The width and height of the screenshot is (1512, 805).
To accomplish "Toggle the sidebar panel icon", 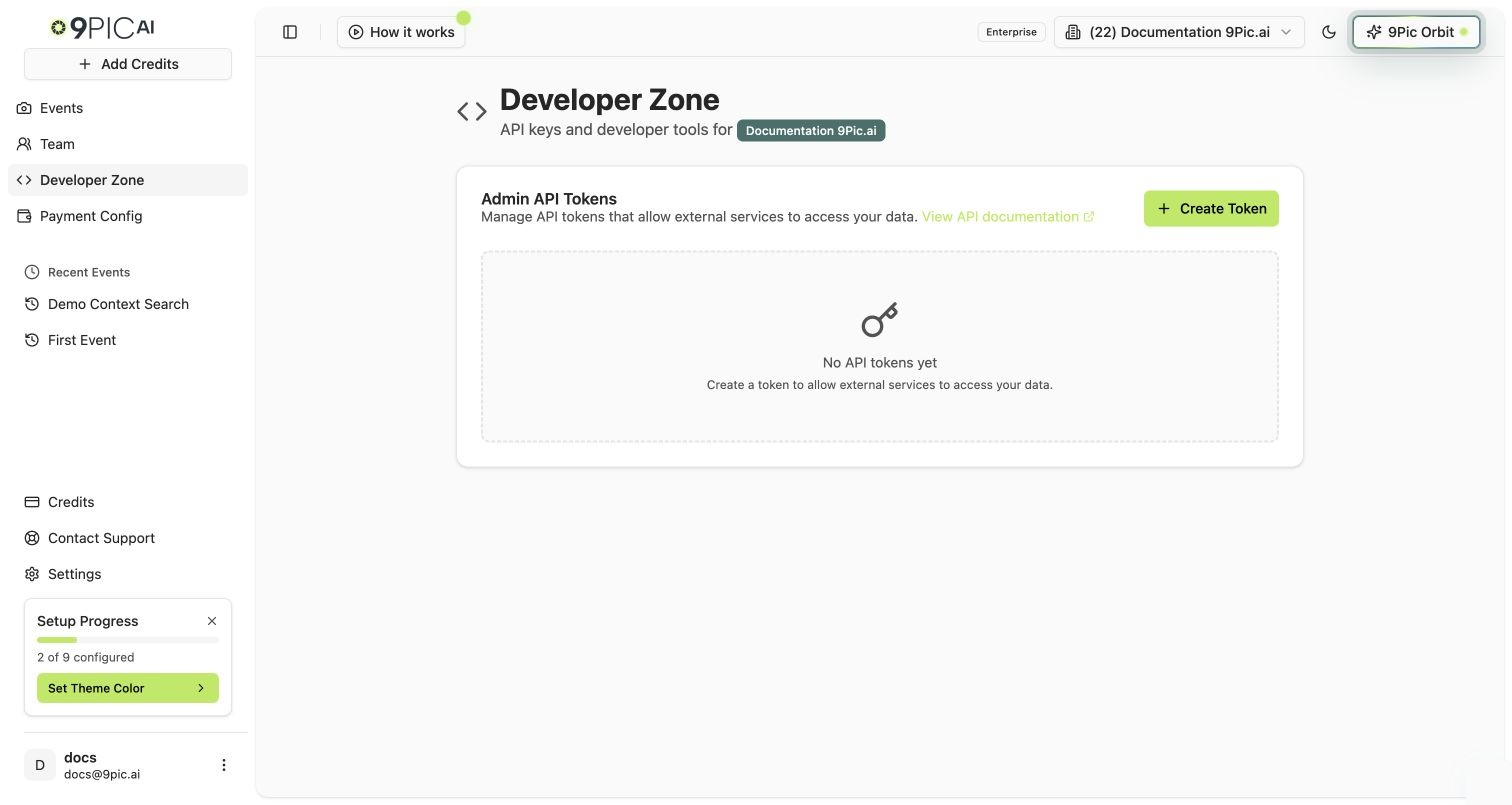I will pos(290,32).
